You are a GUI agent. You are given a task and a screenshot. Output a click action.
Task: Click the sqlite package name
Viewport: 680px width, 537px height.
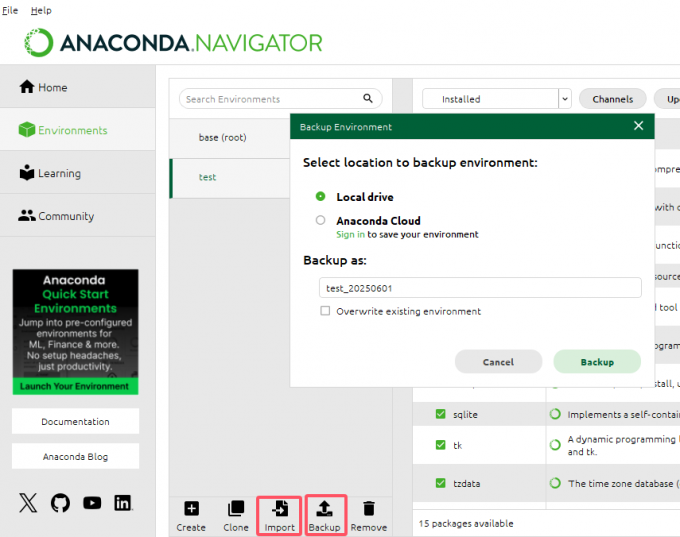465,414
